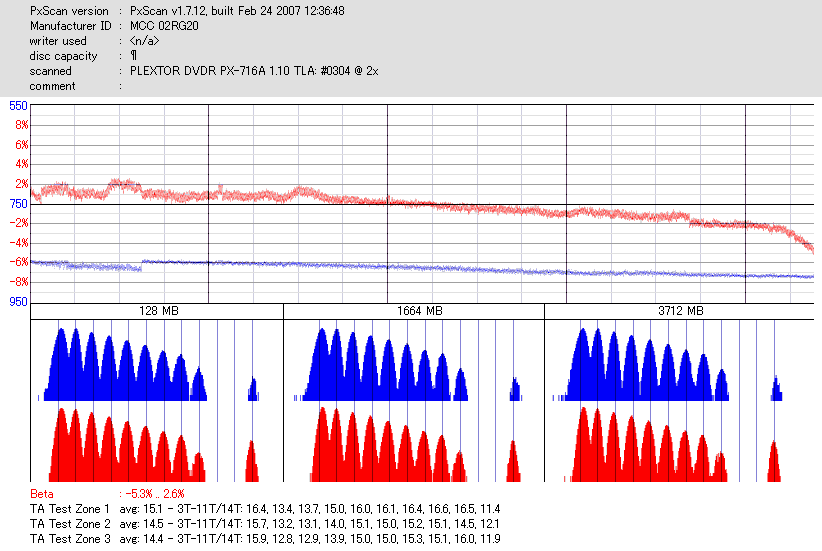The height and width of the screenshot is (551, 822).
Task: Click the red -2% axis label
Action: pos(18,223)
